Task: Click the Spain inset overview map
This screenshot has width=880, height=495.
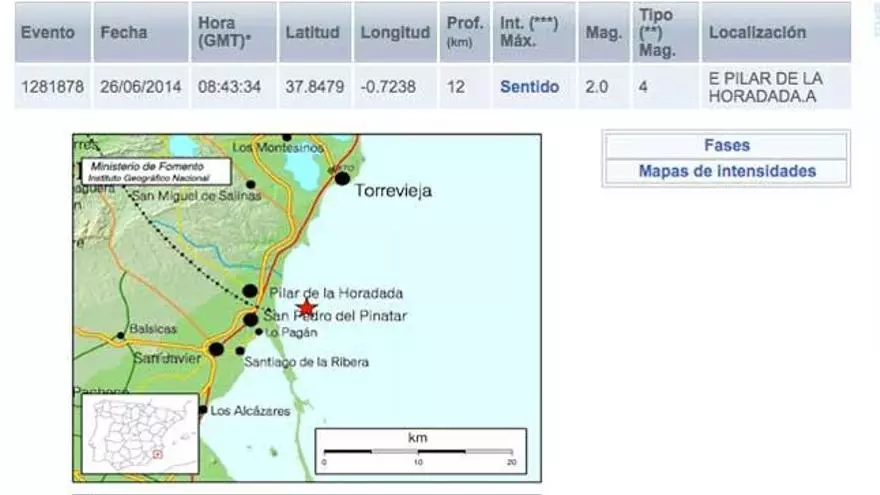Action: [126, 434]
